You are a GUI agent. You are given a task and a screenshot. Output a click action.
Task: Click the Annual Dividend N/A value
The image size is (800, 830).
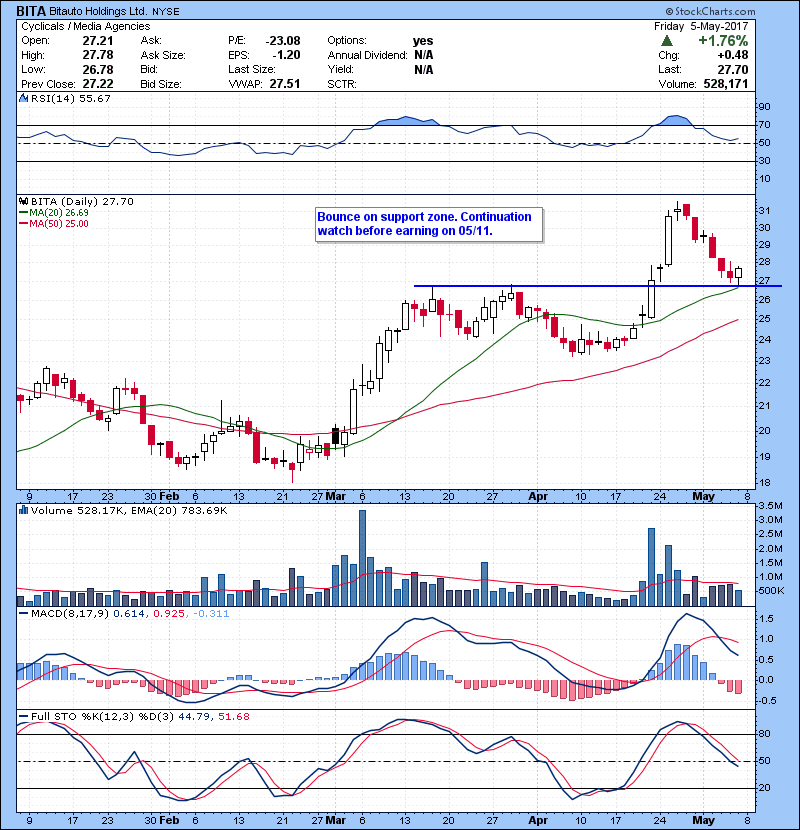[x=424, y=55]
